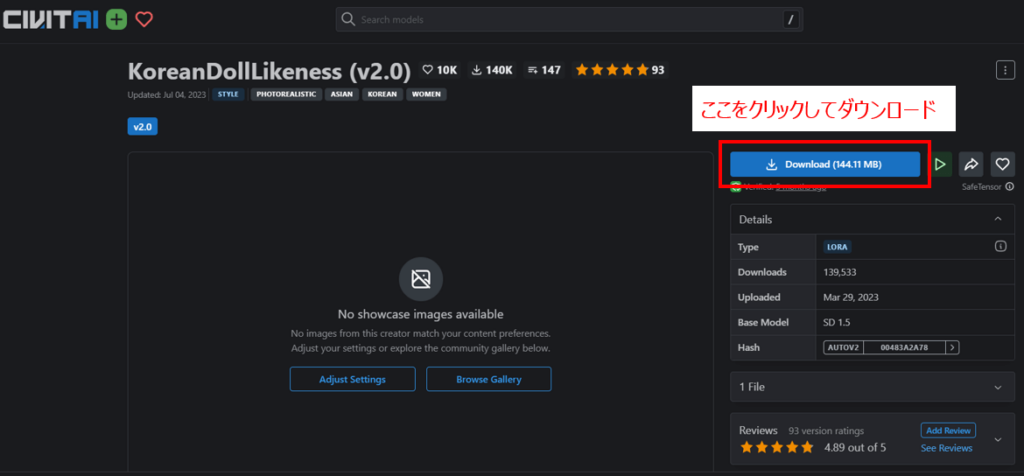Click the info icon in Type row
The image size is (1024, 476).
click(1000, 247)
